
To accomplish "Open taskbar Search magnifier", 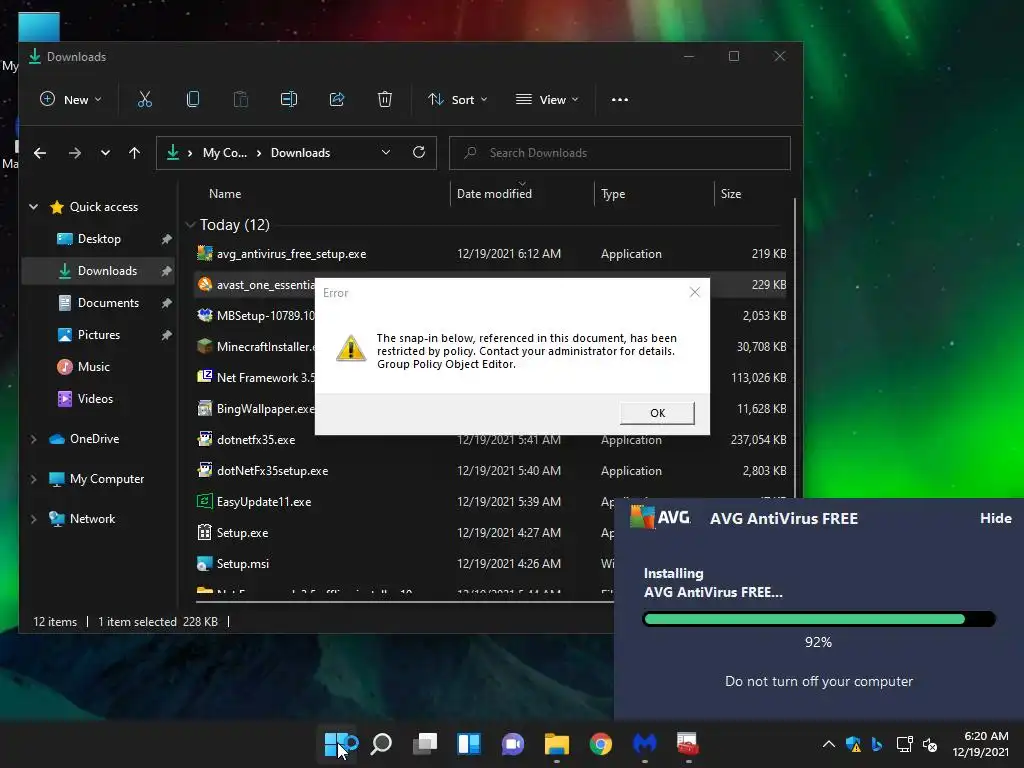I will click(x=381, y=744).
